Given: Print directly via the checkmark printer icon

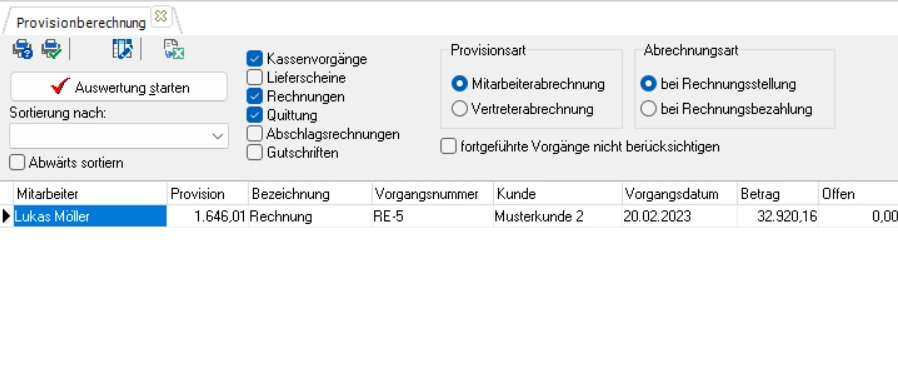Looking at the screenshot, I should click(x=52, y=49).
